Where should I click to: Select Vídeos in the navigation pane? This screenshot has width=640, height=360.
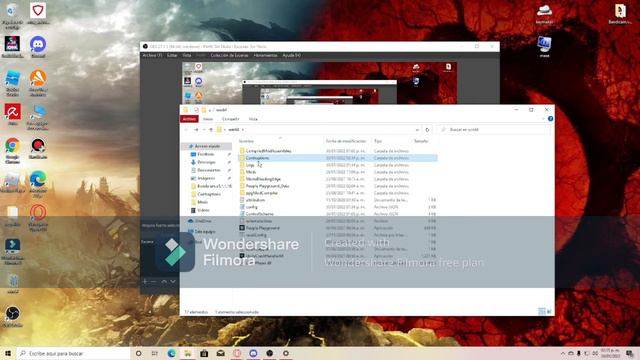[x=203, y=210]
